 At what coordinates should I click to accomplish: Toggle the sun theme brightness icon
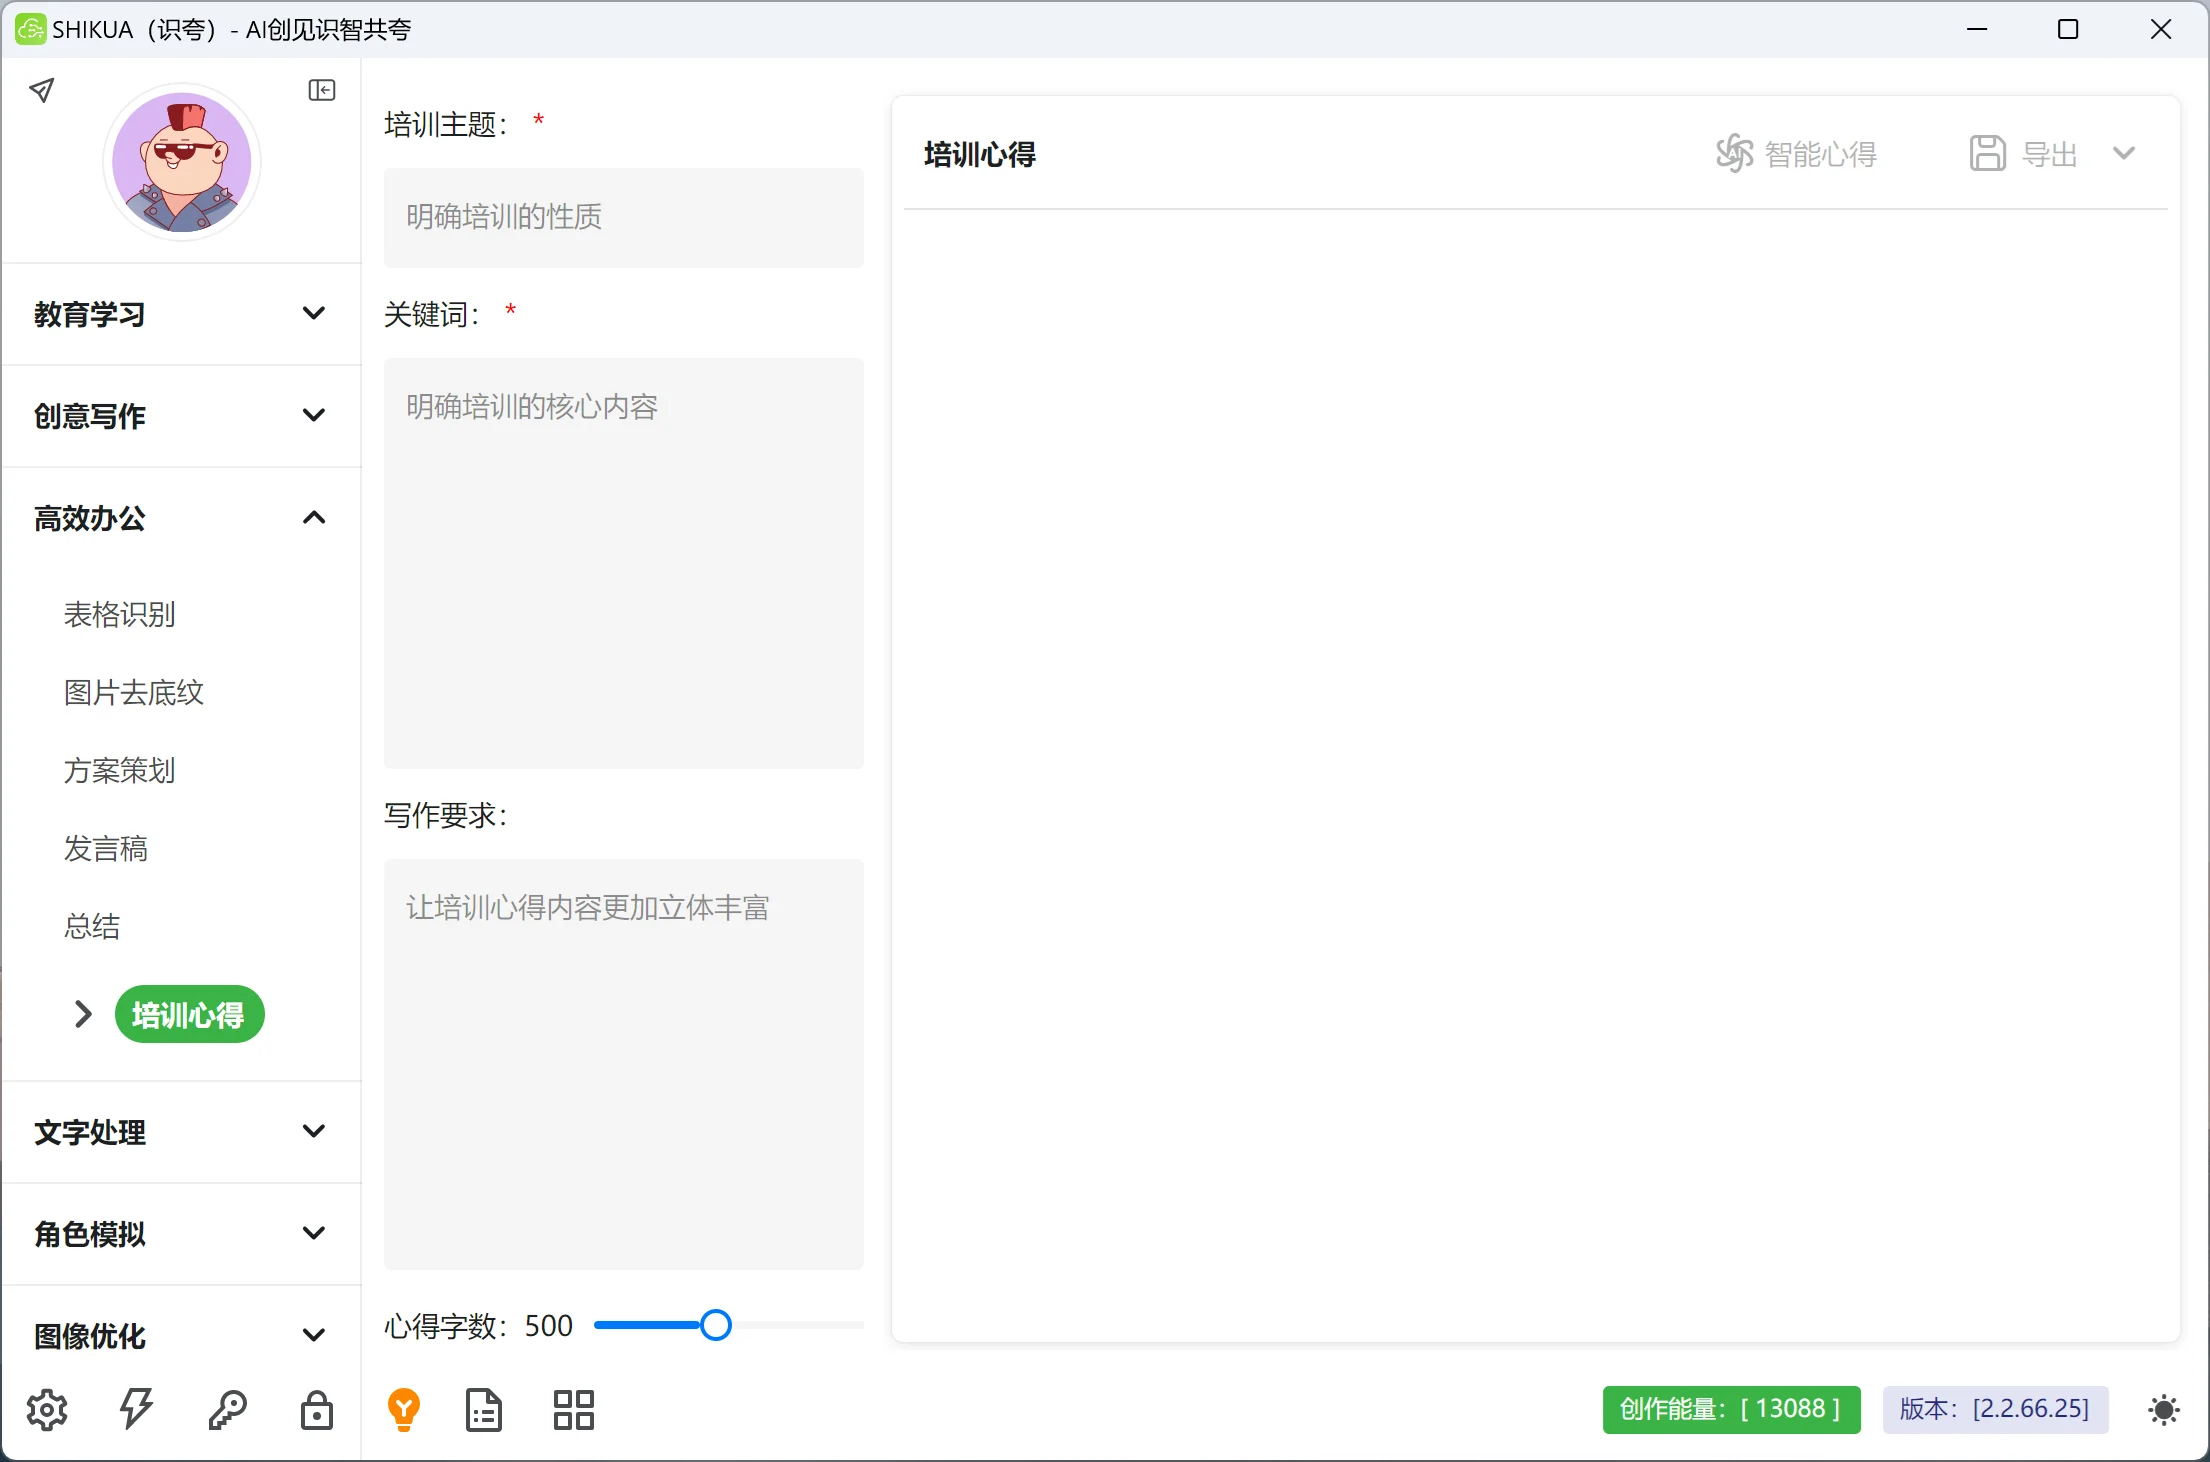[2164, 1410]
